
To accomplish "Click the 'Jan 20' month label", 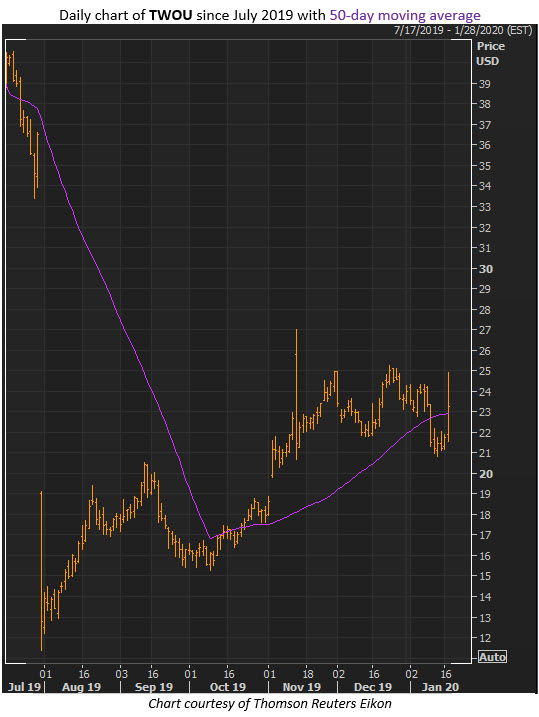I will (x=440, y=687).
